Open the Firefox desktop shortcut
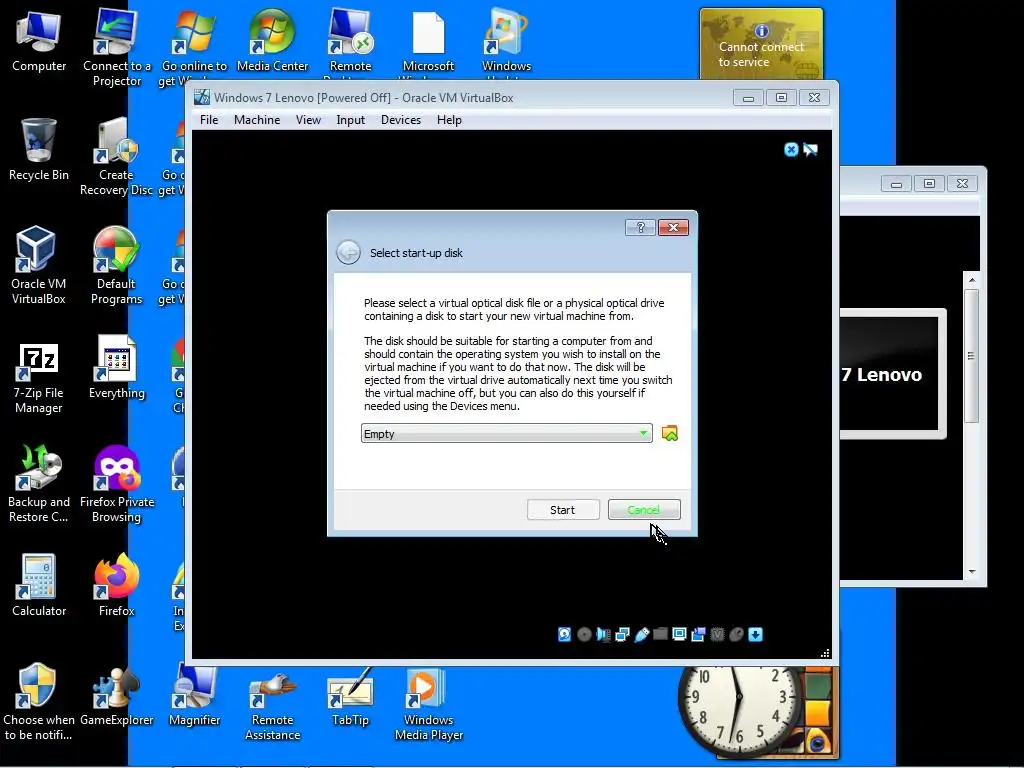Image resolution: width=1024 pixels, height=768 pixels. pos(116,585)
